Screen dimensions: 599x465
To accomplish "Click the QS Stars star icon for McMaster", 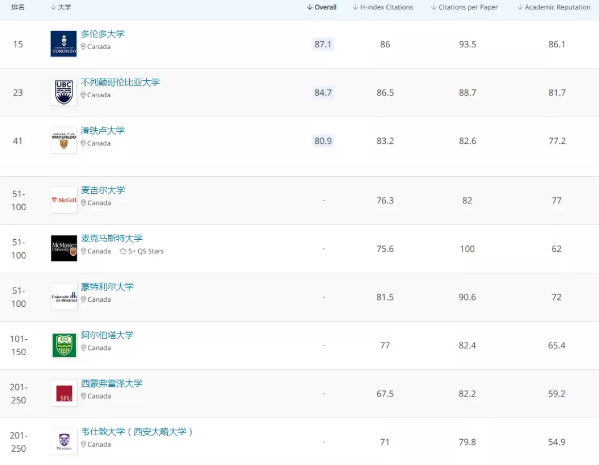I will coord(123,251).
